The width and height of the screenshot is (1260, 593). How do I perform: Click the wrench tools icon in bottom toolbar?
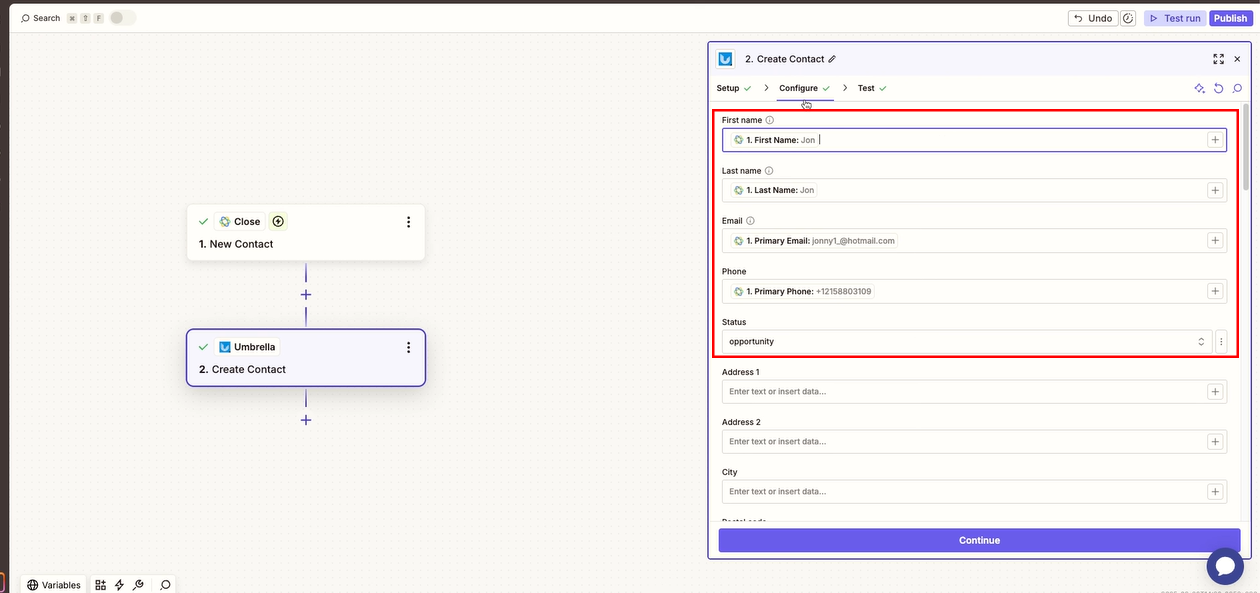(x=139, y=585)
